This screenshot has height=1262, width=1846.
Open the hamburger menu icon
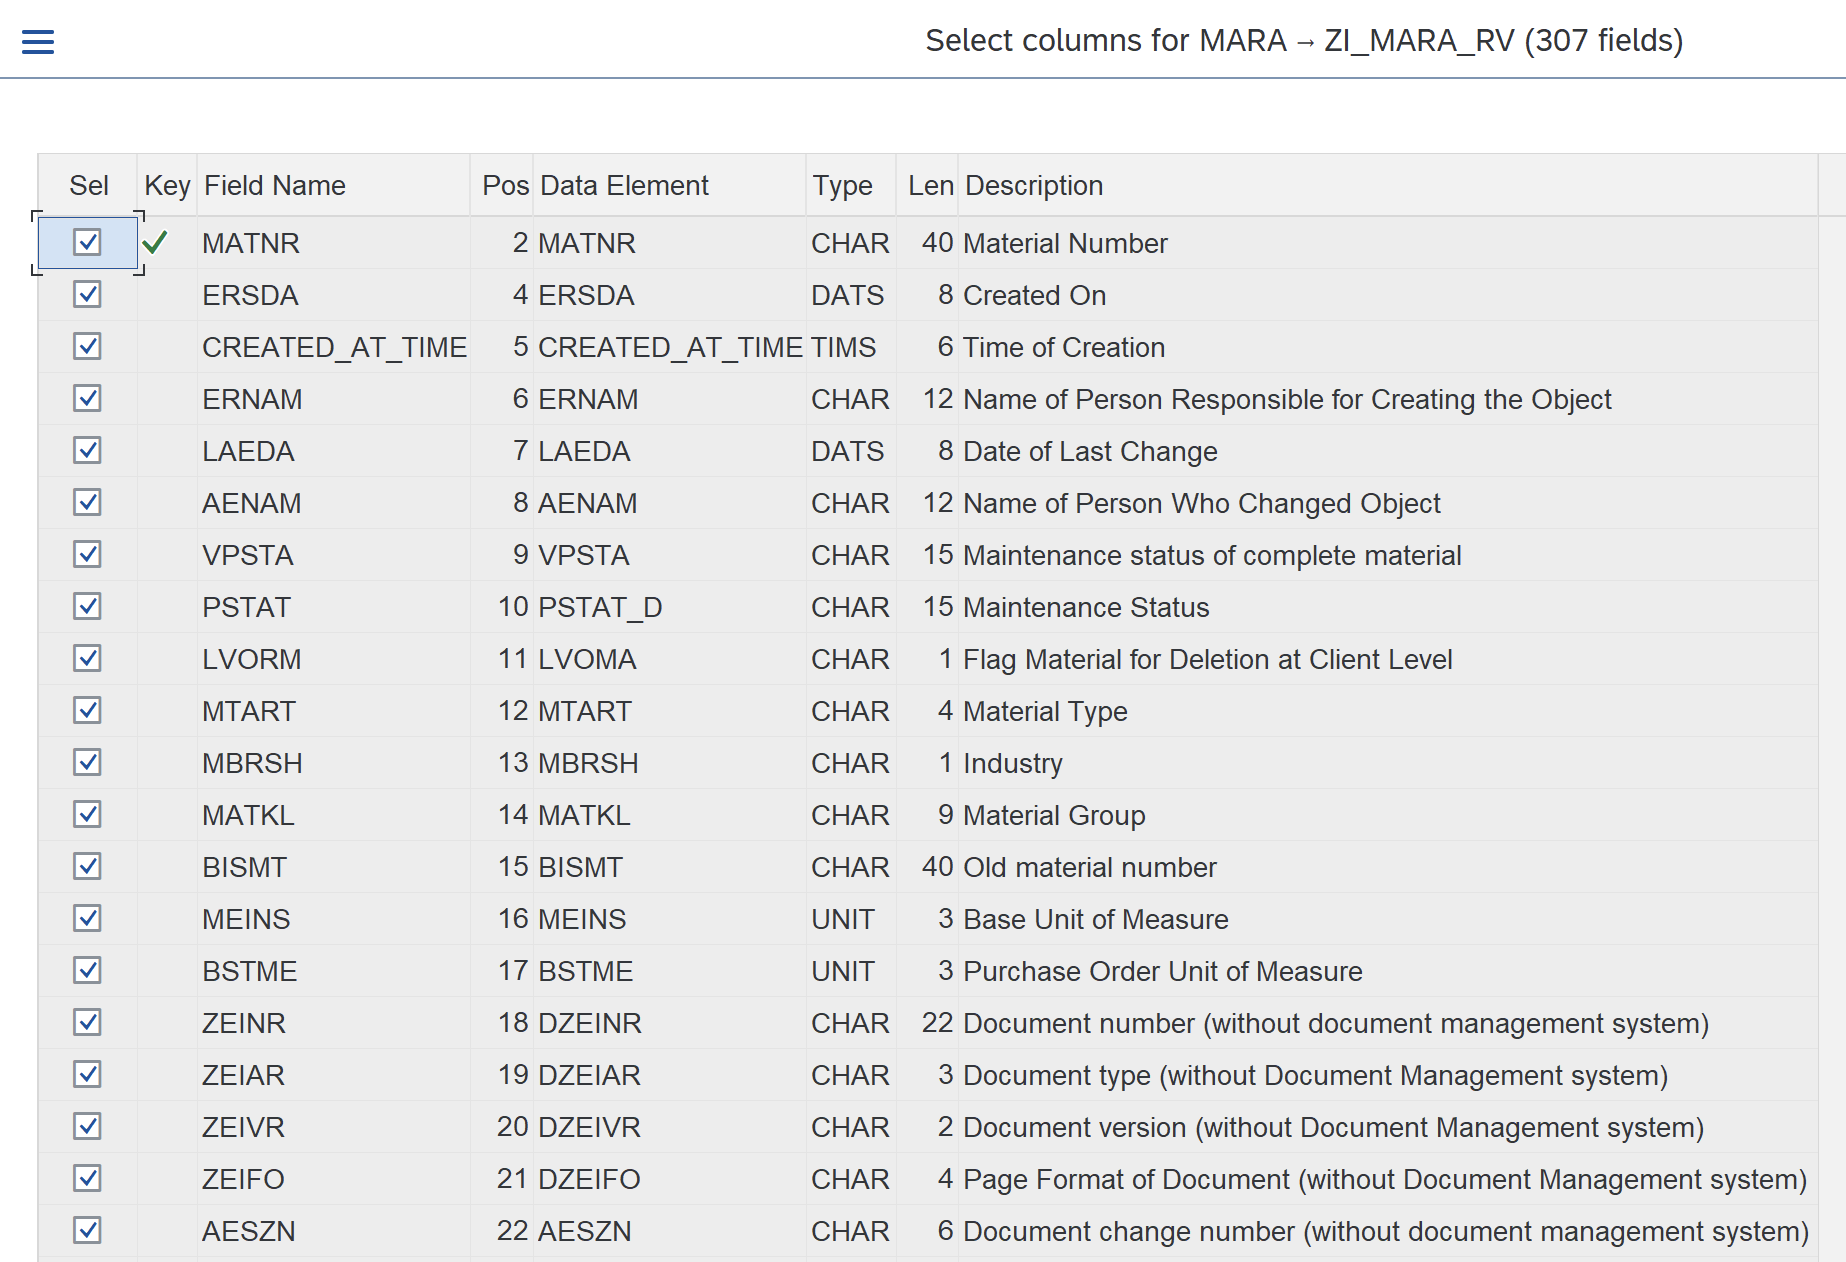(x=38, y=41)
